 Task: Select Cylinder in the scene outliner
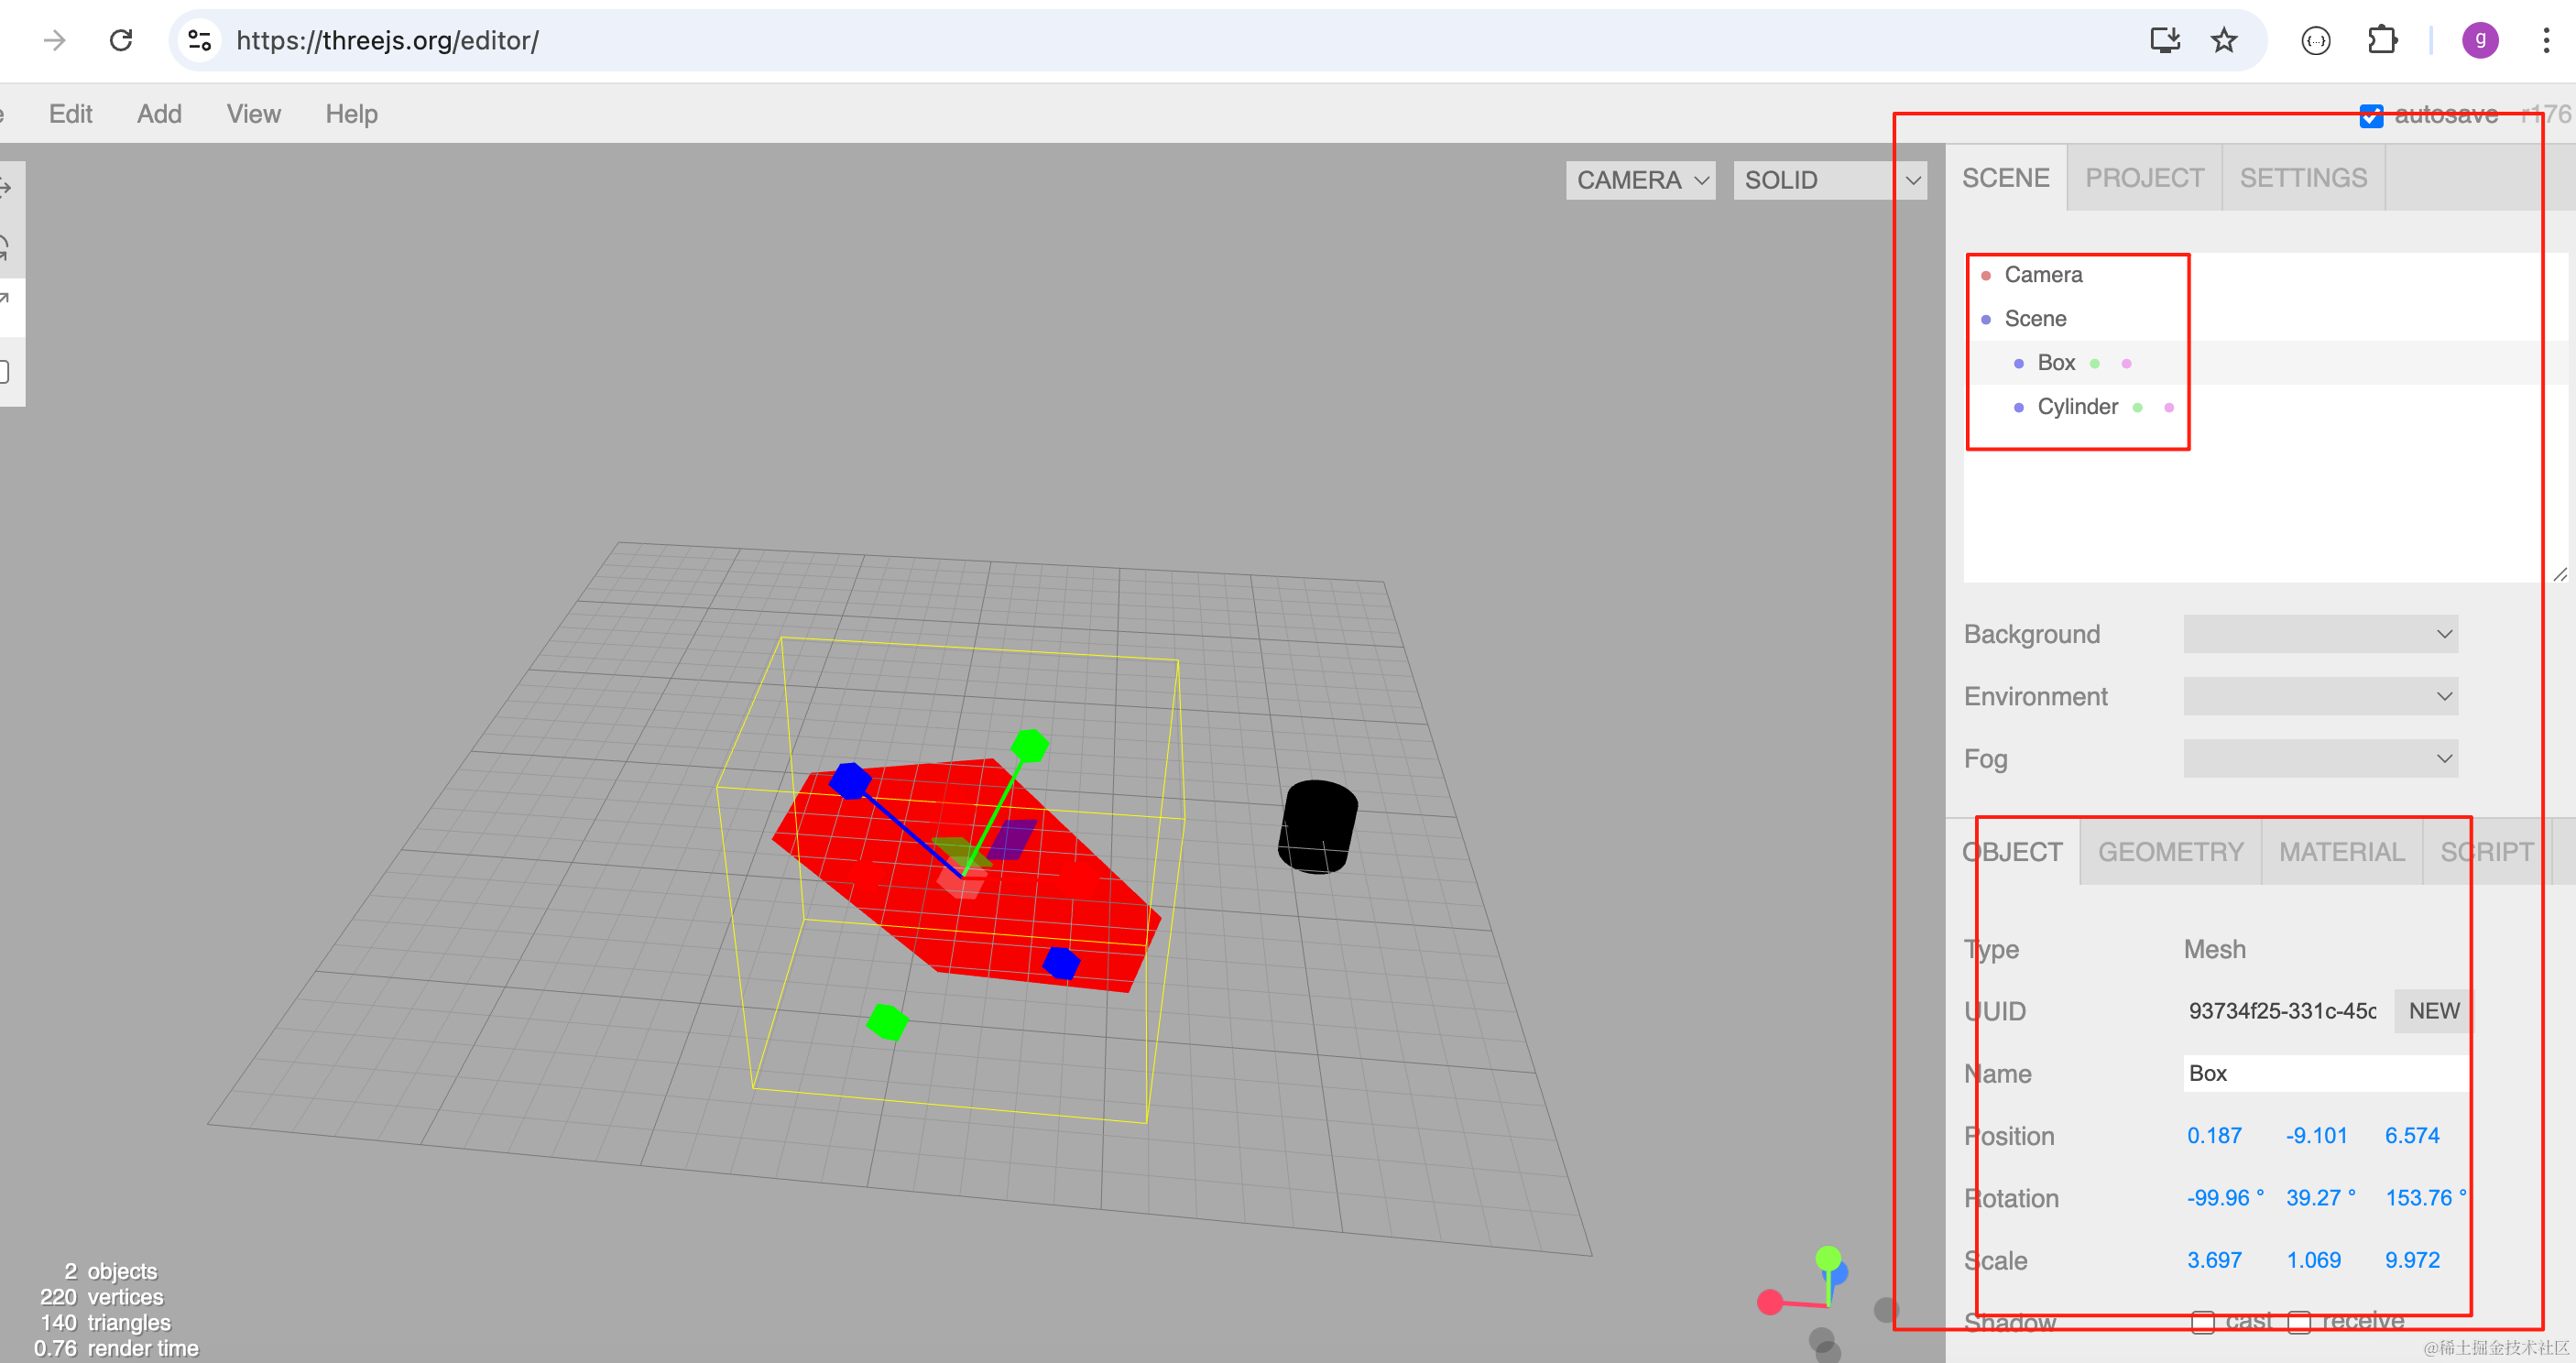pos(2265,407)
